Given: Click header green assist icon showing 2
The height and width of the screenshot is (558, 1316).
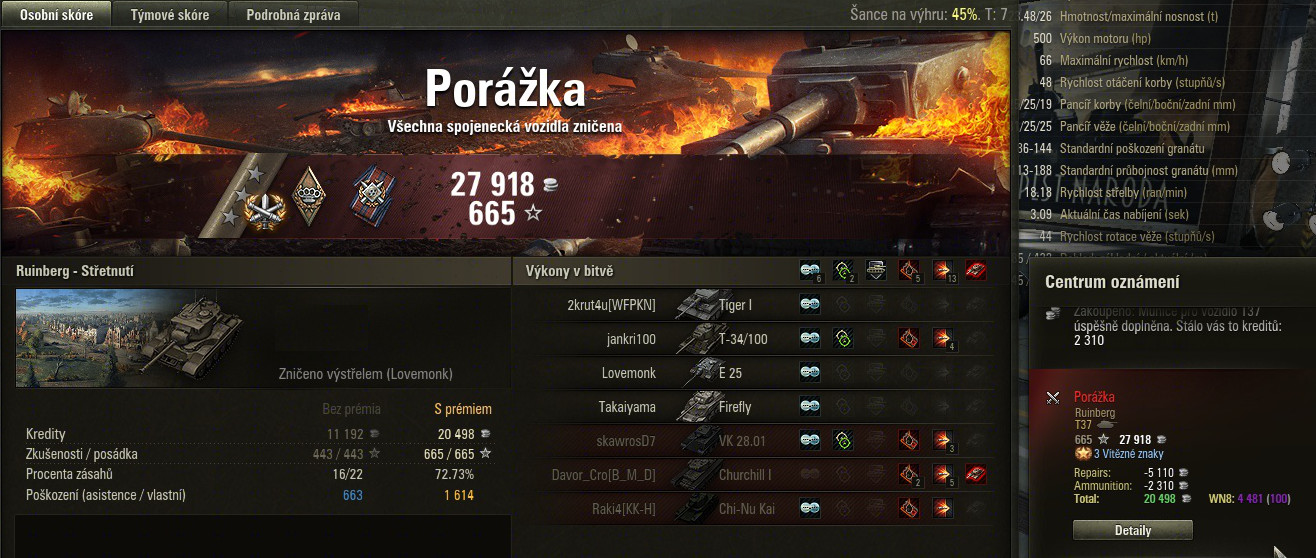Looking at the screenshot, I should pos(843,270).
